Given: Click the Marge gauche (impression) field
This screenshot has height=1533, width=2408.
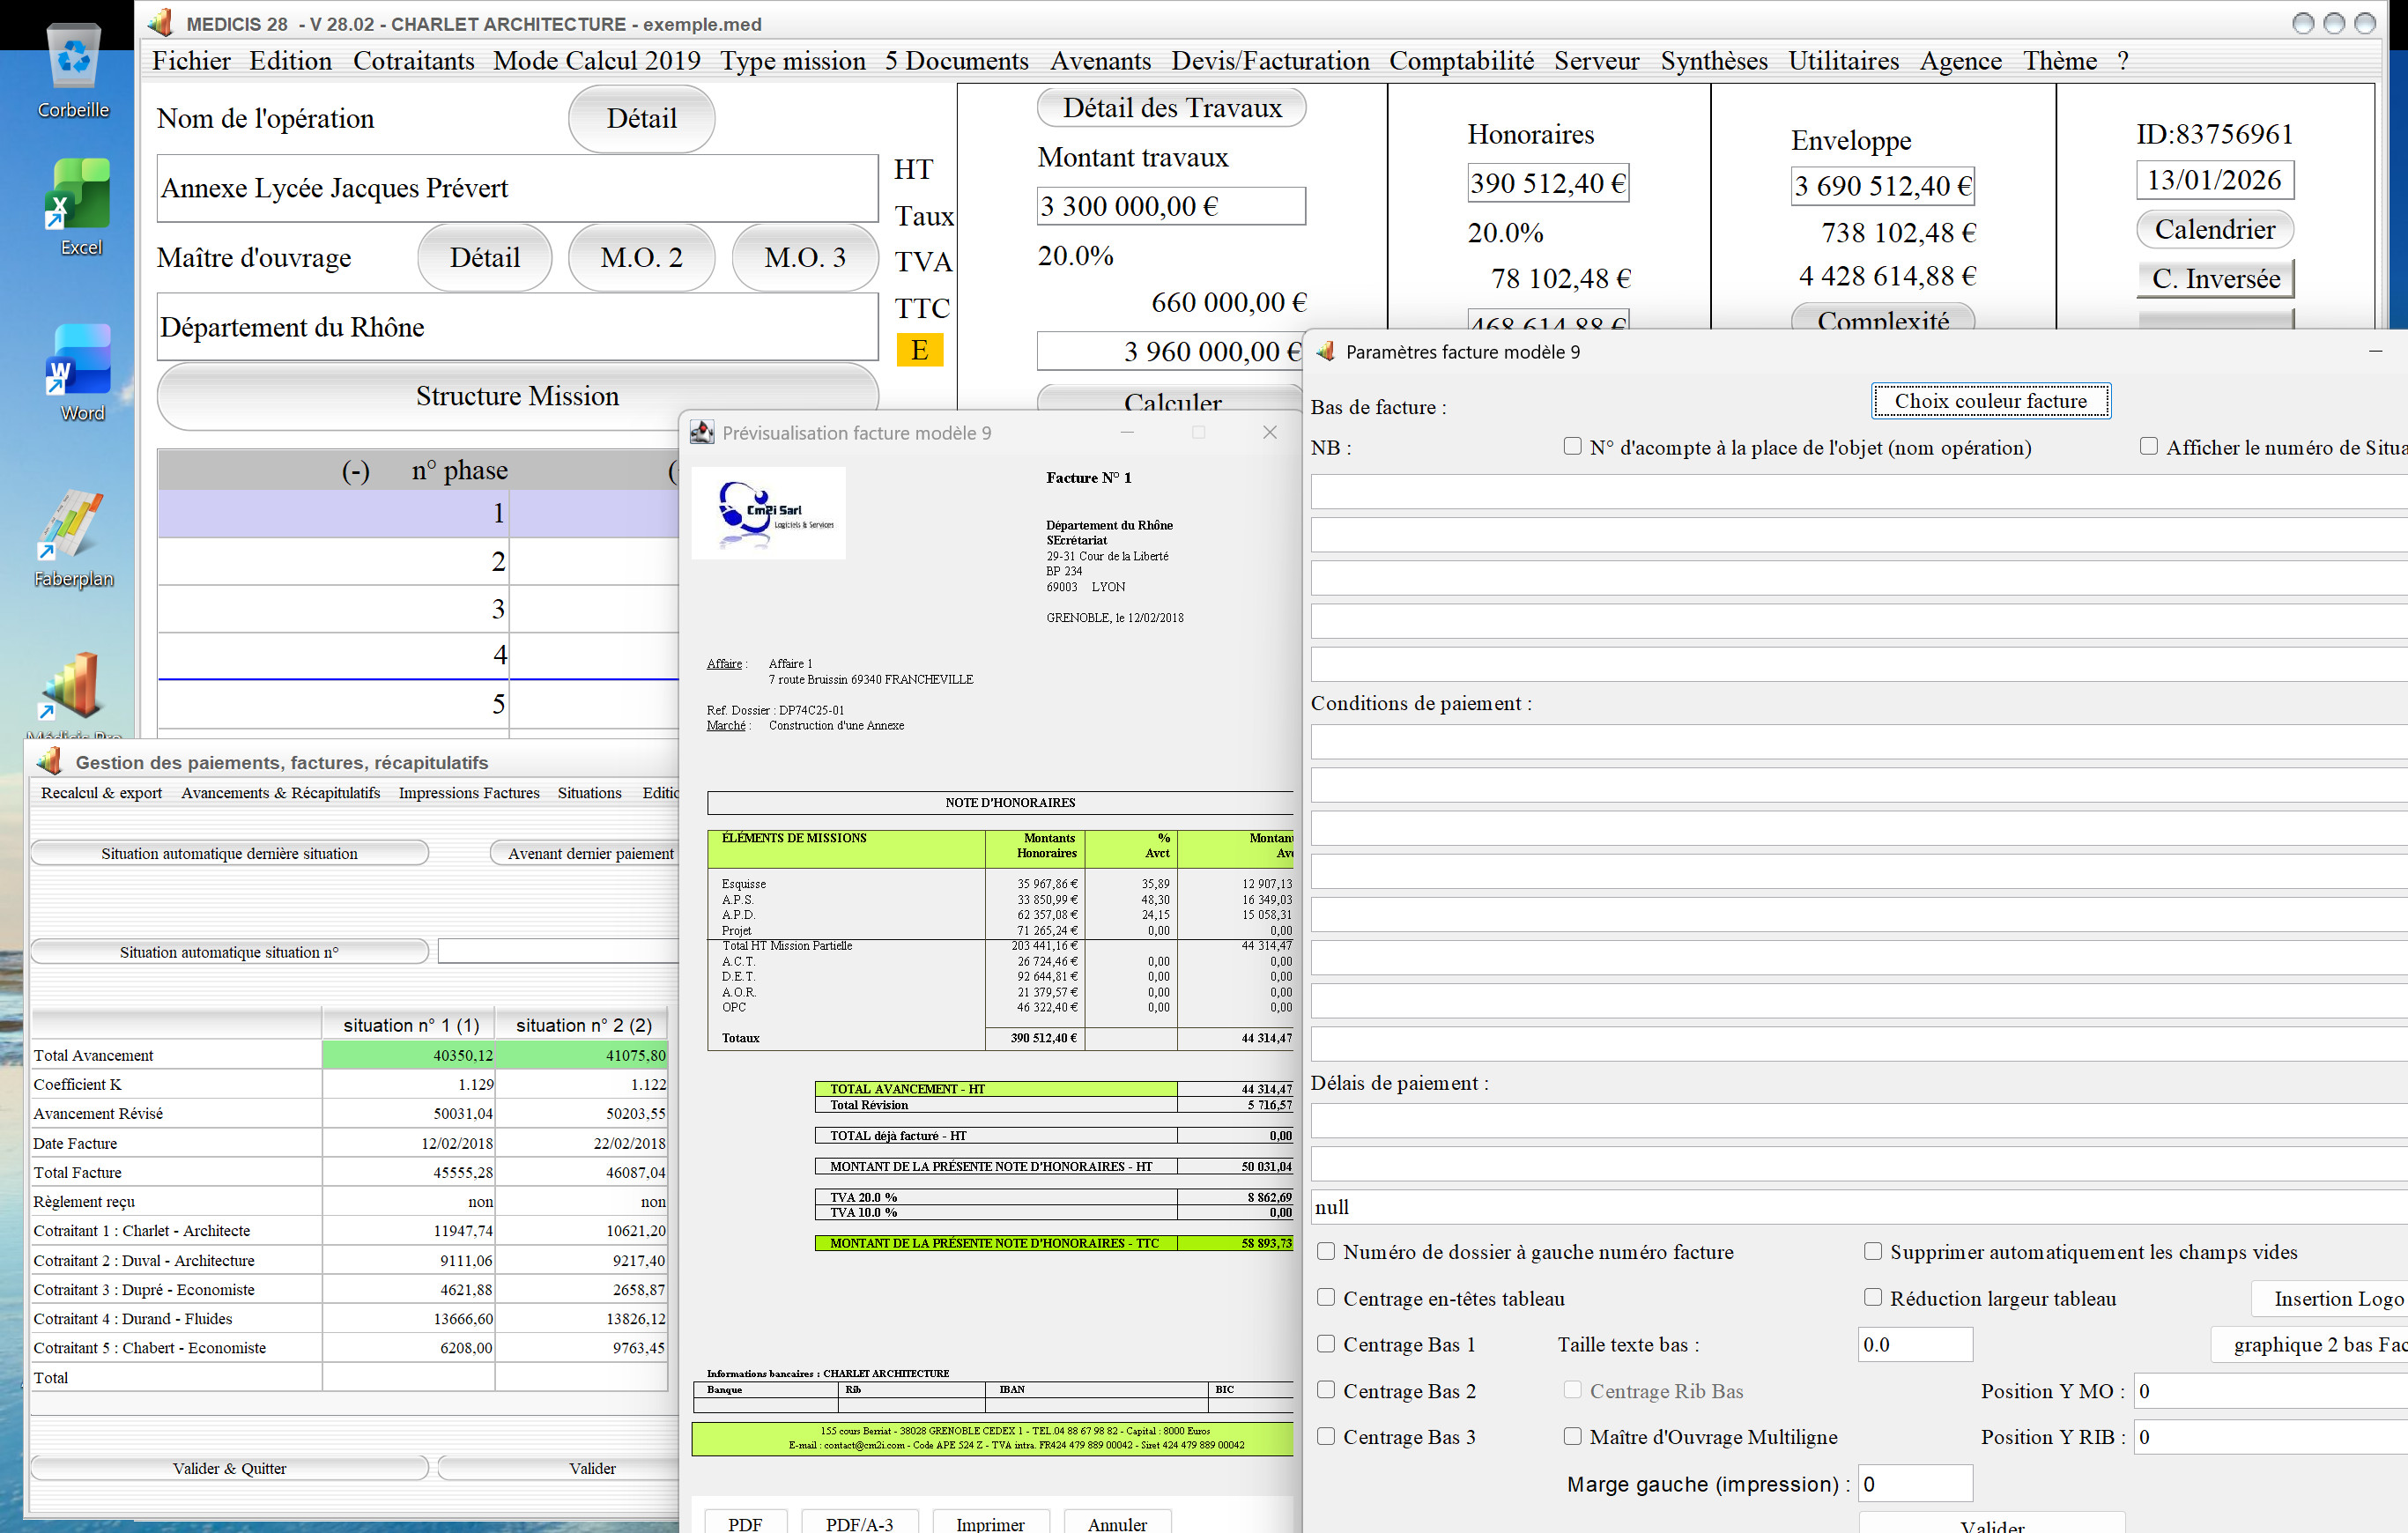Looking at the screenshot, I should (1914, 1483).
